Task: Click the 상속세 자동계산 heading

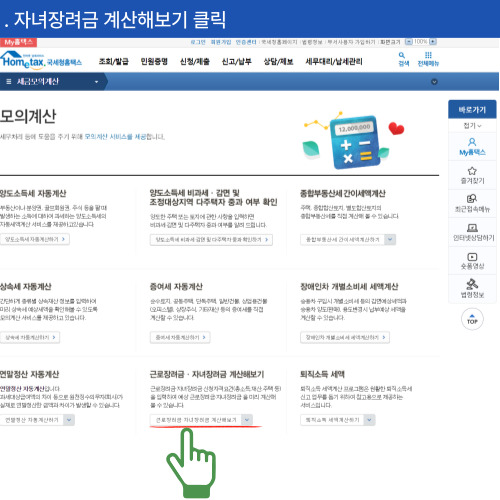Action: pyautogui.click(x=26, y=287)
